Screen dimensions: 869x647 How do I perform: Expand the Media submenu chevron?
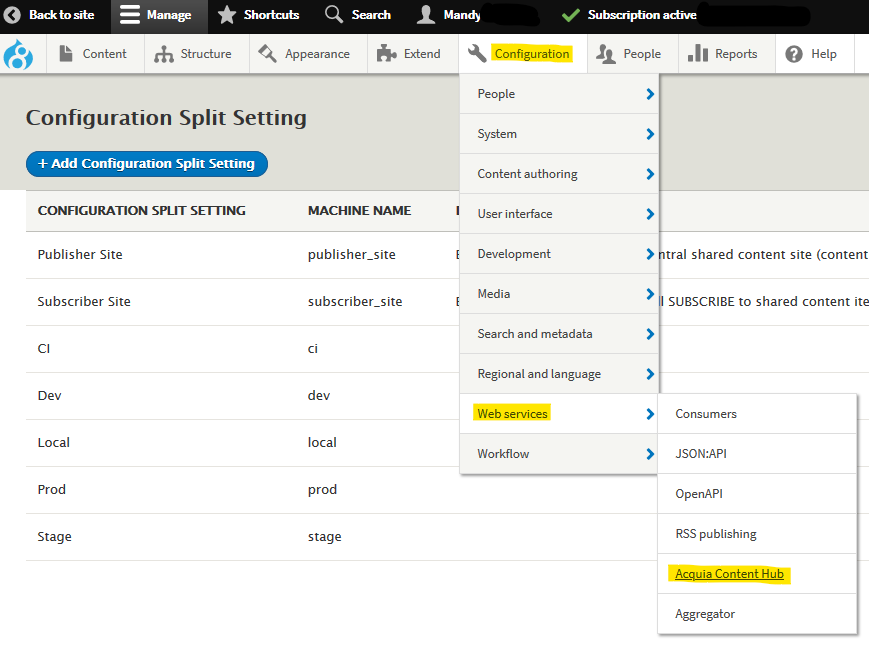coord(650,294)
